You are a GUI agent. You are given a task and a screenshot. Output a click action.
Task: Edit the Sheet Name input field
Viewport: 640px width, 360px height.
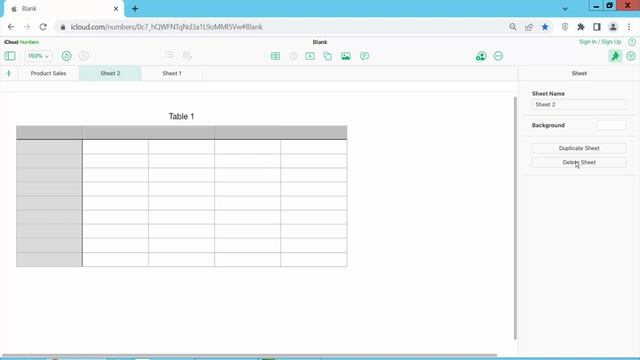point(579,104)
